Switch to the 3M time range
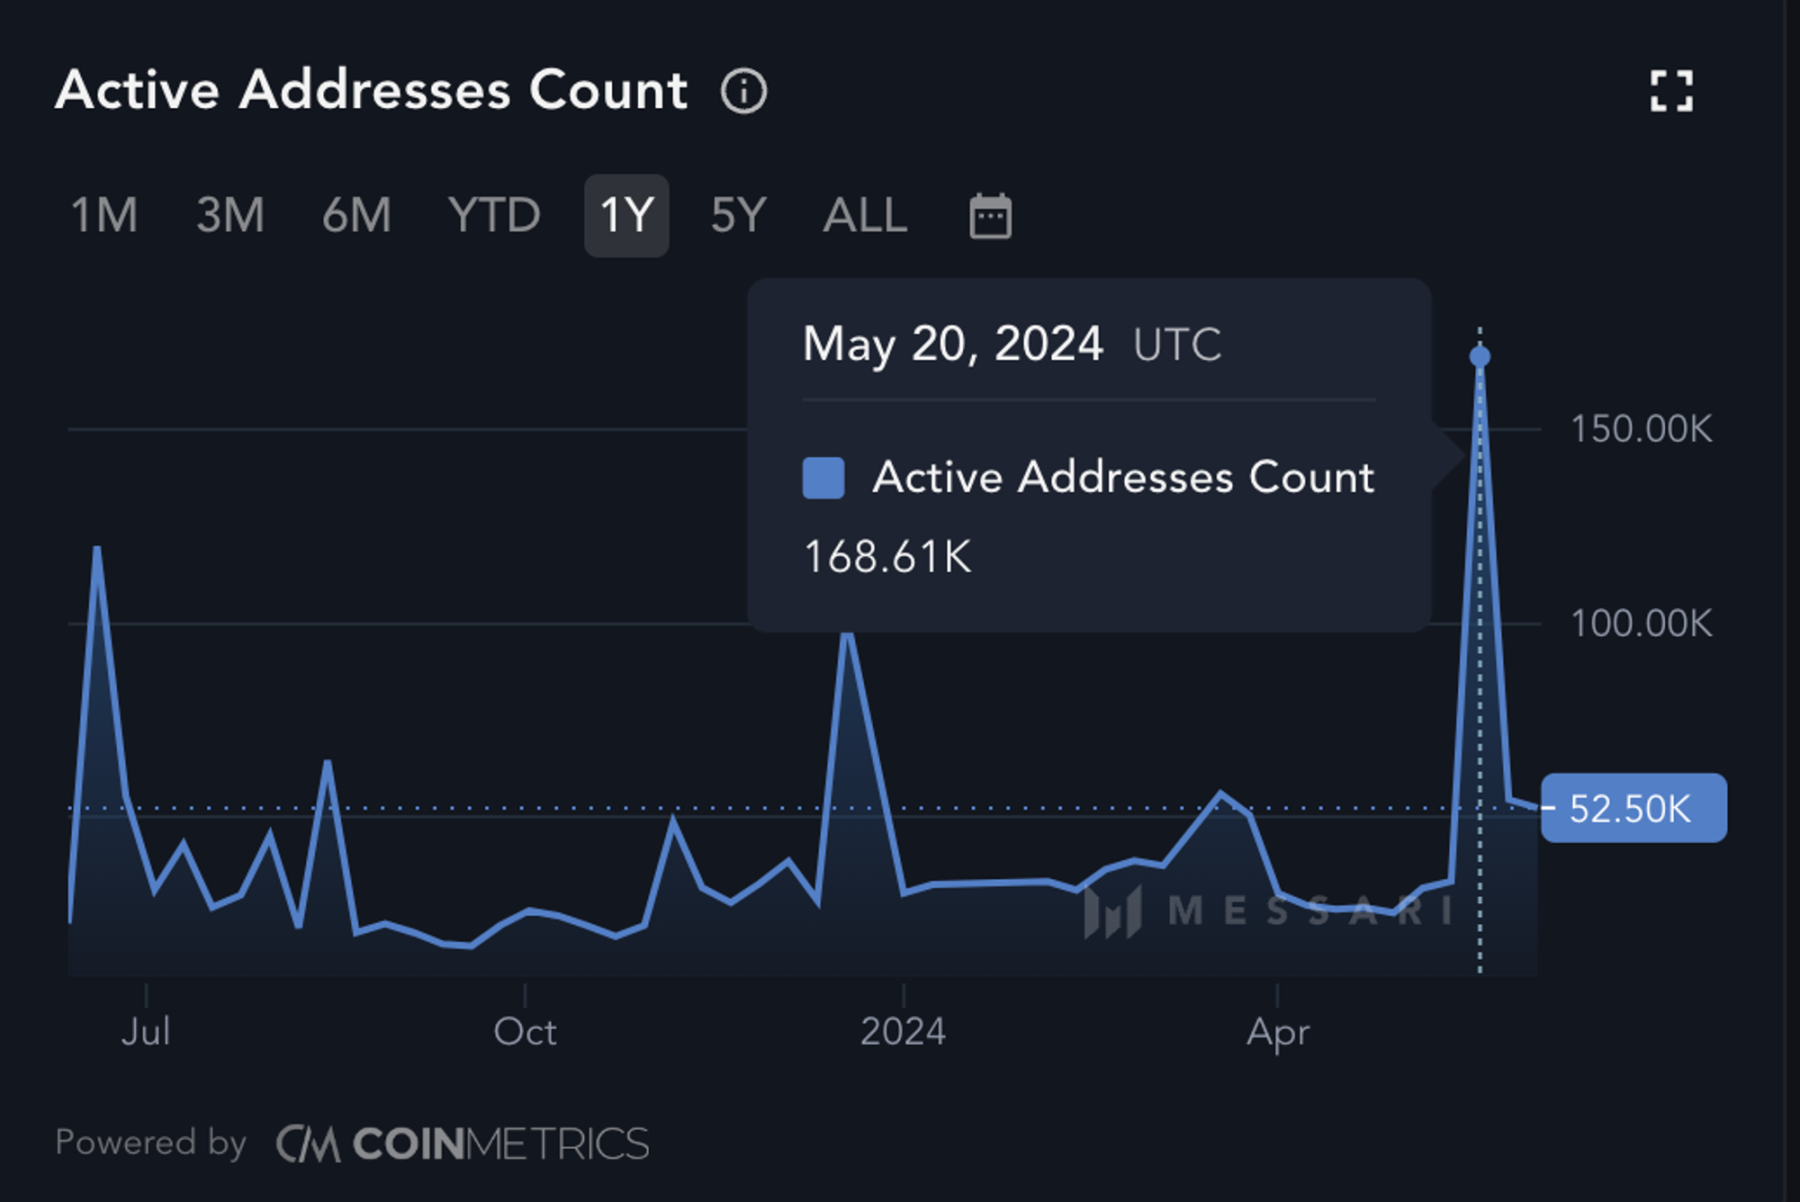The height and width of the screenshot is (1202, 1800). [230, 216]
